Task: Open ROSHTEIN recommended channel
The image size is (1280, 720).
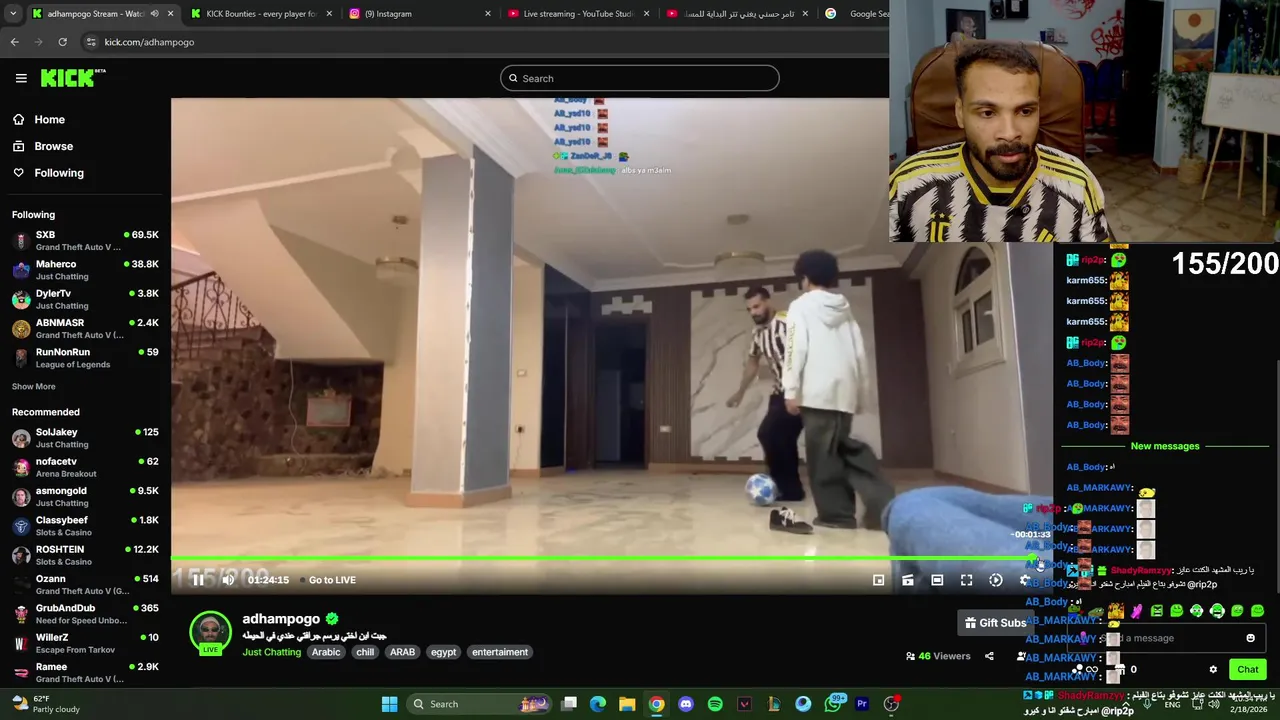Action: (85, 555)
